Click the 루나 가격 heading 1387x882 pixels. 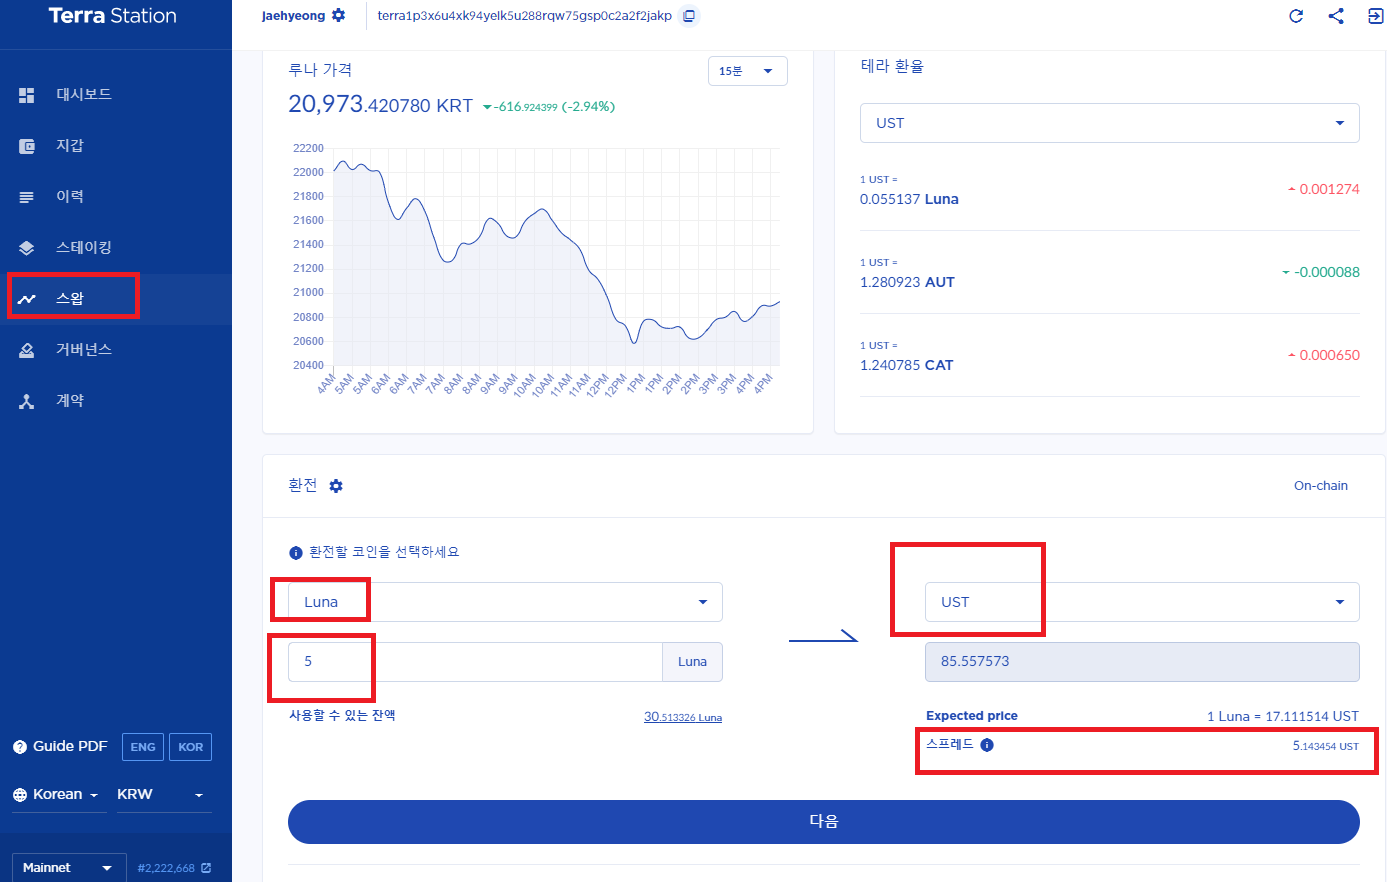(320, 70)
